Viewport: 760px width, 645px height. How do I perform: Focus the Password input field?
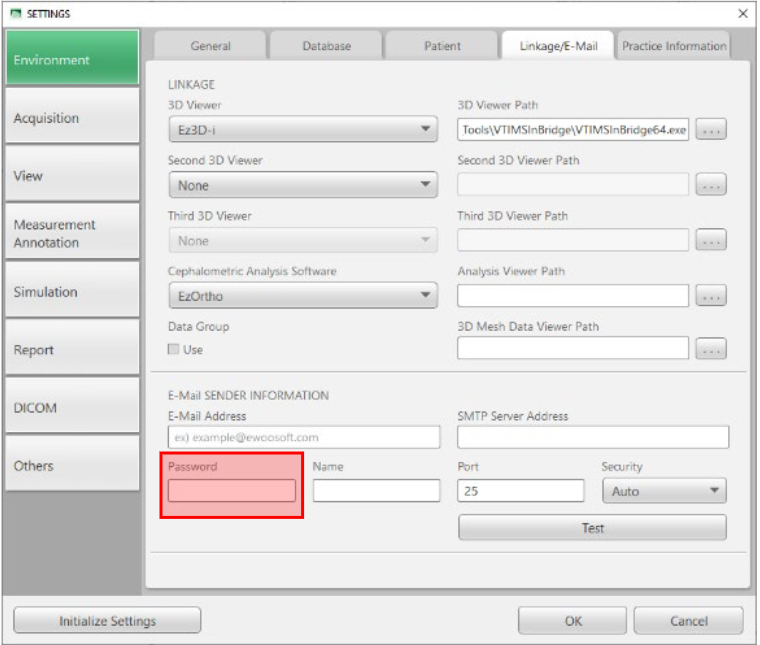[x=232, y=491]
